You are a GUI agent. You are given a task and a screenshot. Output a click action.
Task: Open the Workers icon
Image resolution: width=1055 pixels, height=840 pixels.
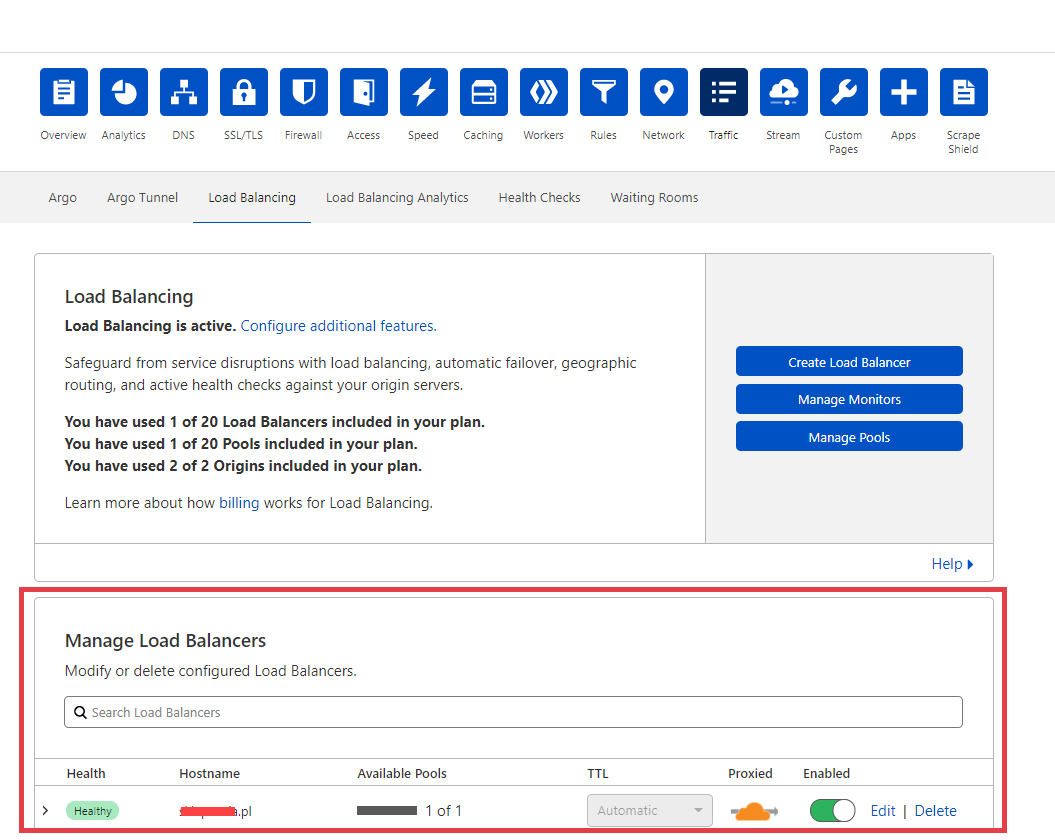(x=544, y=93)
